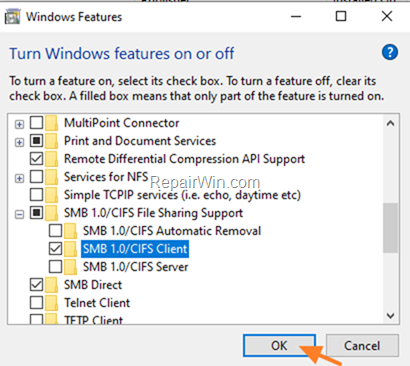The width and height of the screenshot is (410, 366).
Task: Click the blue help question mark icon
Action: 390,52
